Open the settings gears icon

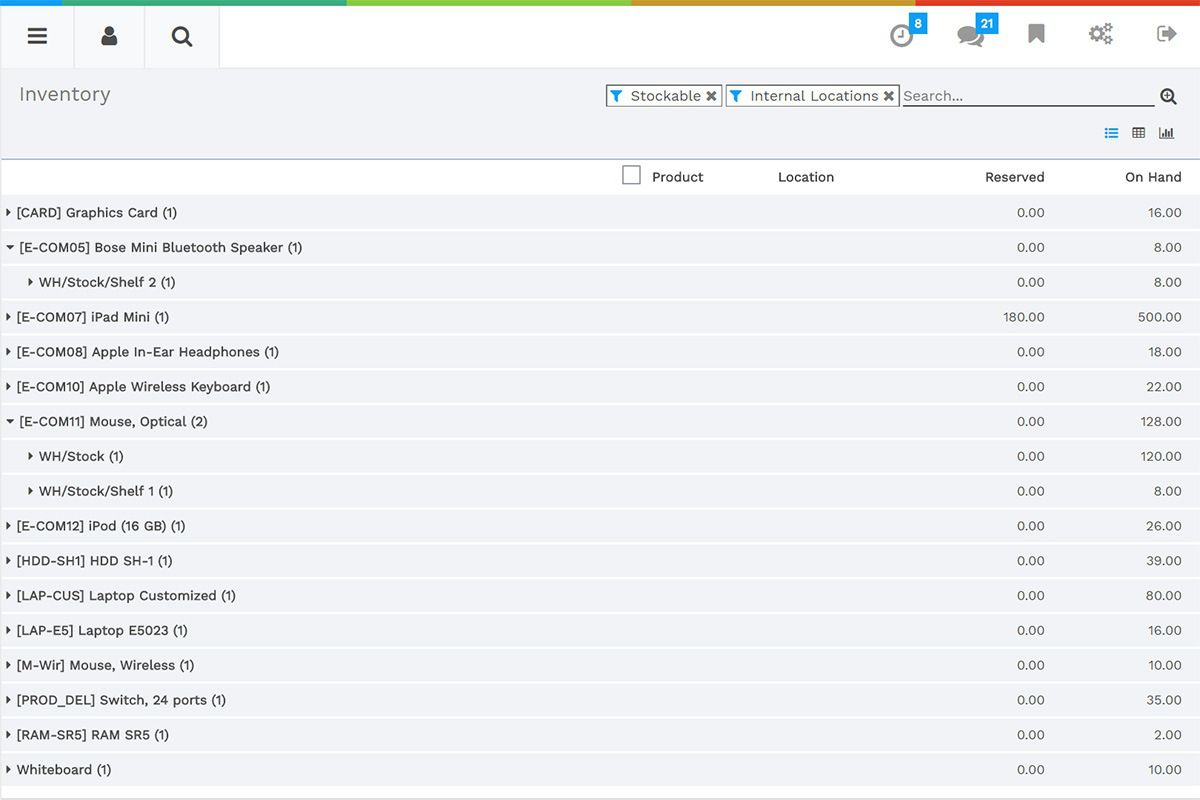(1100, 35)
